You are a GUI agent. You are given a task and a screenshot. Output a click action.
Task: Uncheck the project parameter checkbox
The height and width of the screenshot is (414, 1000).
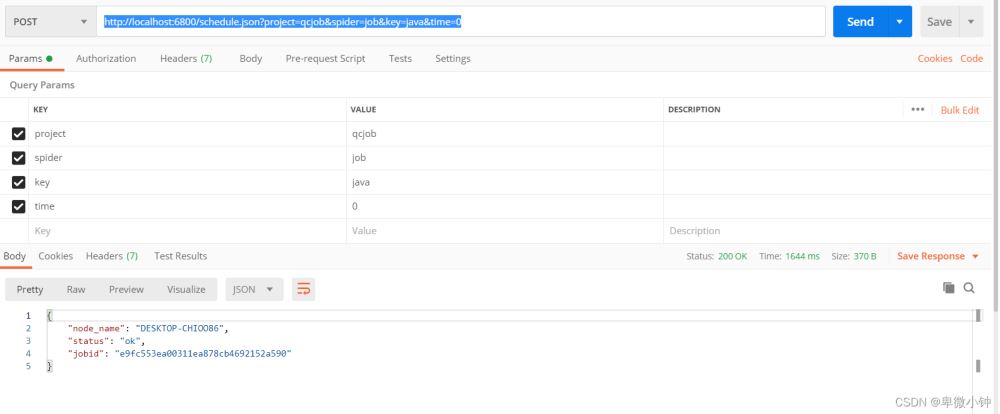[18, 134]
